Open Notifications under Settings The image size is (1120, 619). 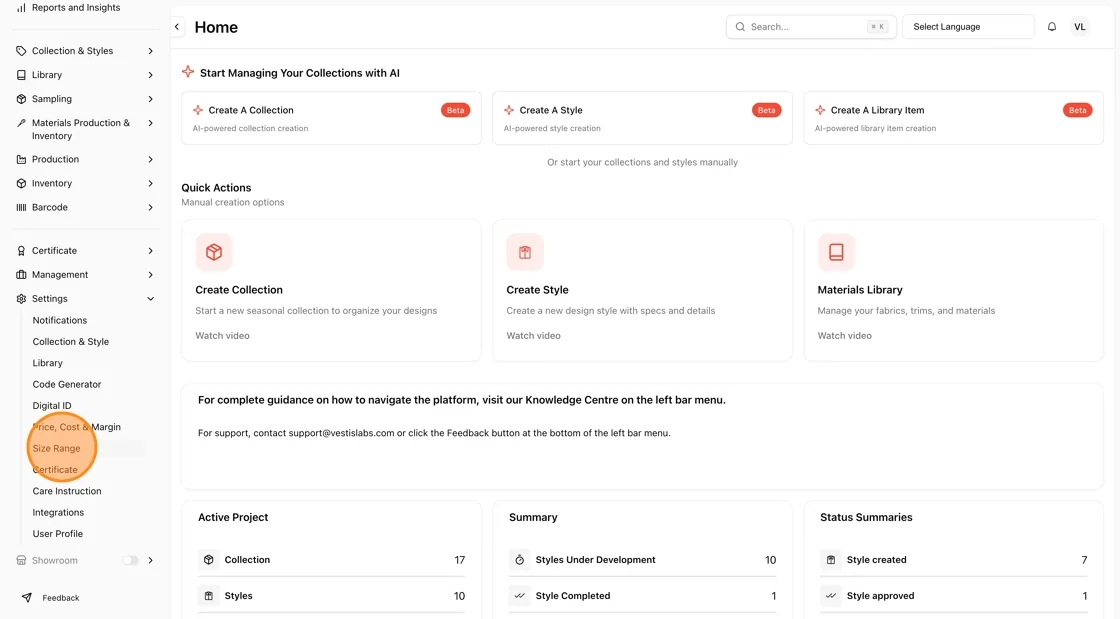[60, 321]
